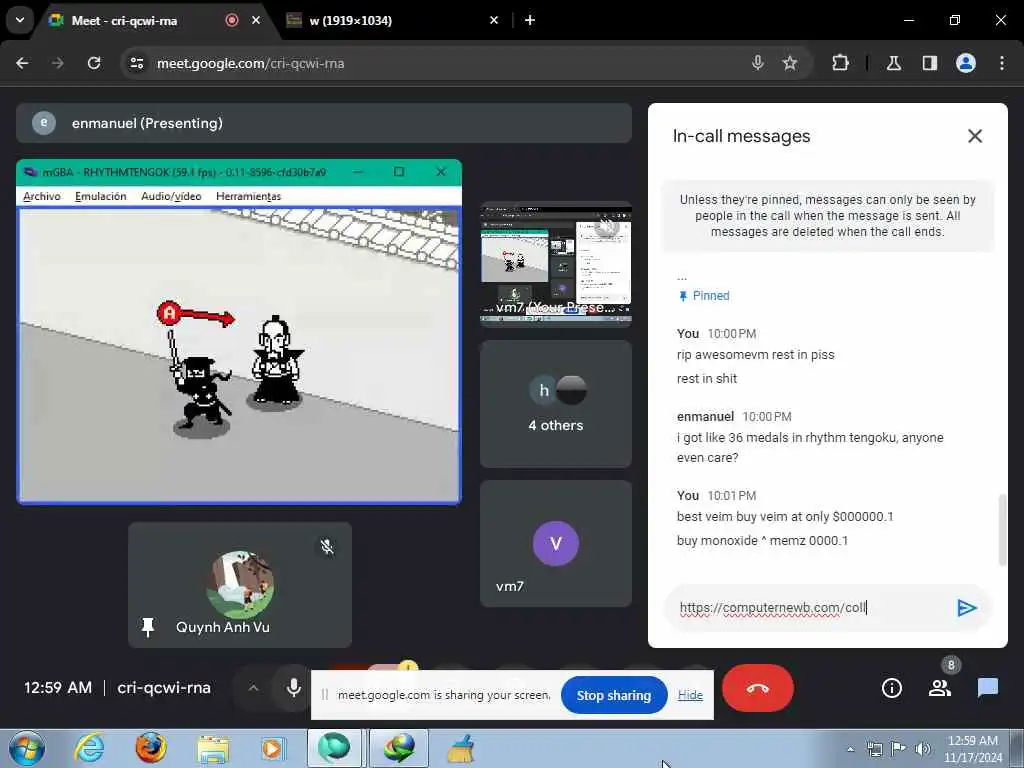Close the In-call messages panel
Image resolution: width=1024 pixels, height=768 pixels.
pos(974,136)
